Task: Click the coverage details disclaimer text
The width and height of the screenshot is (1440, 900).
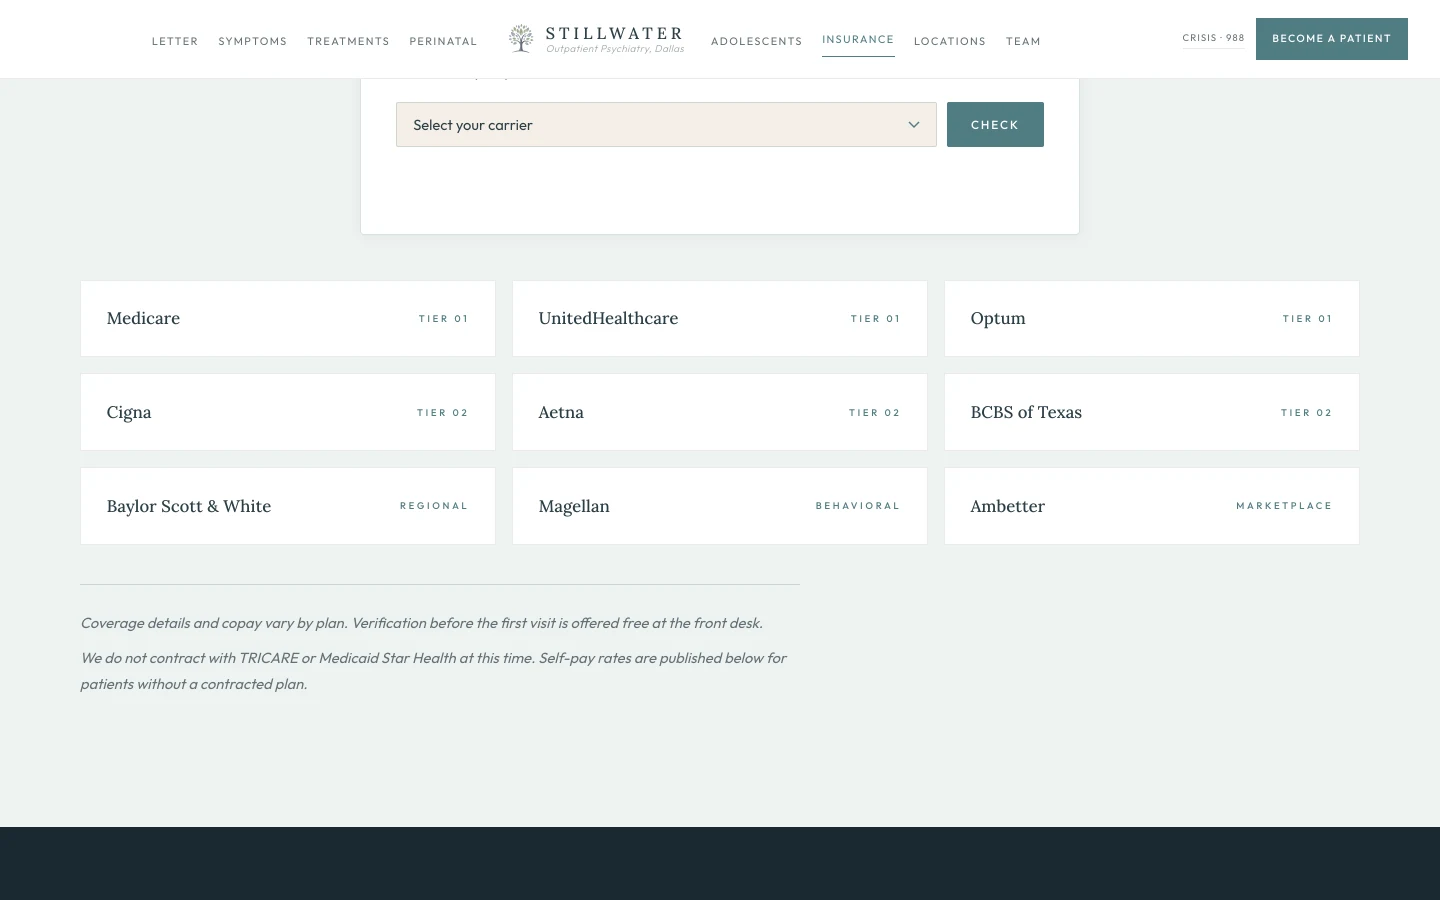Action: click(x=421, y=623)
